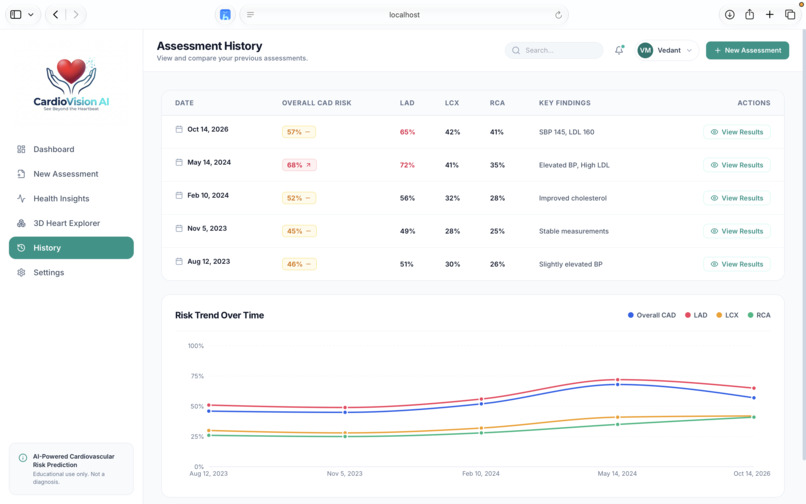View Results for Feb 10, 2024
Viewport: 806px width, 504px height.
pyautogui.click(x=737, y=198)
